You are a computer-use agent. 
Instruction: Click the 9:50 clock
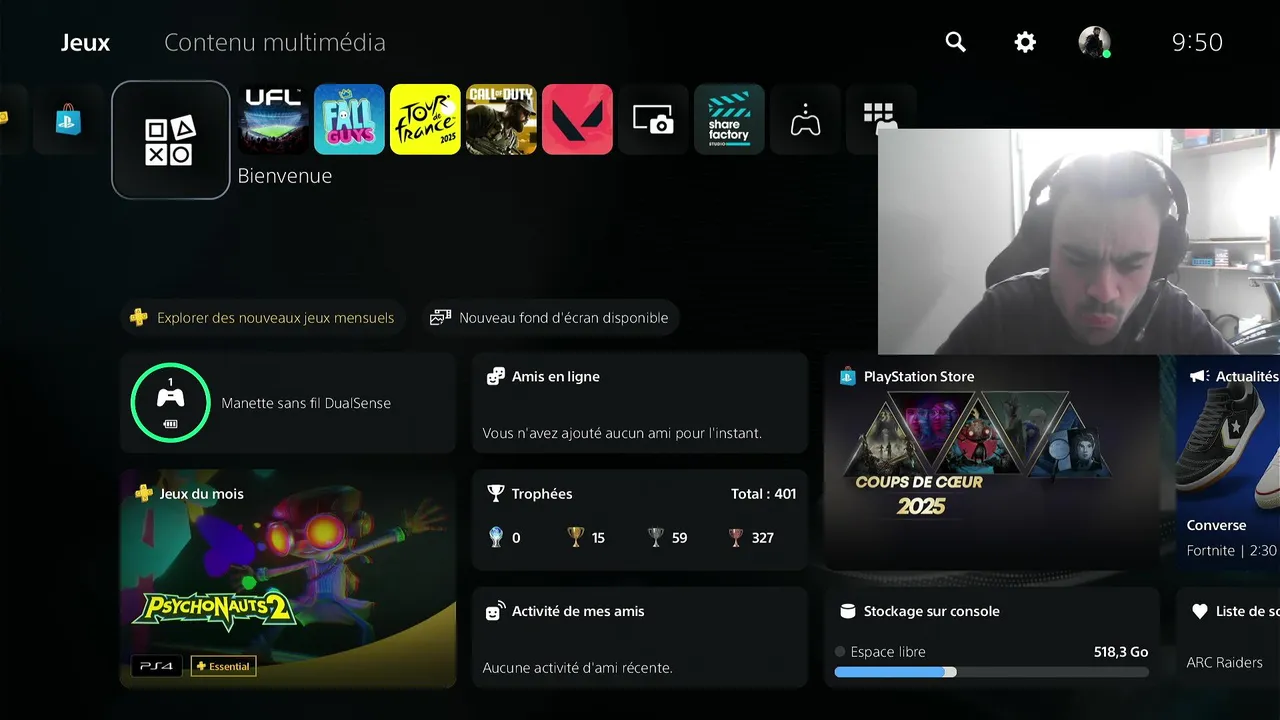point(1197,42)
